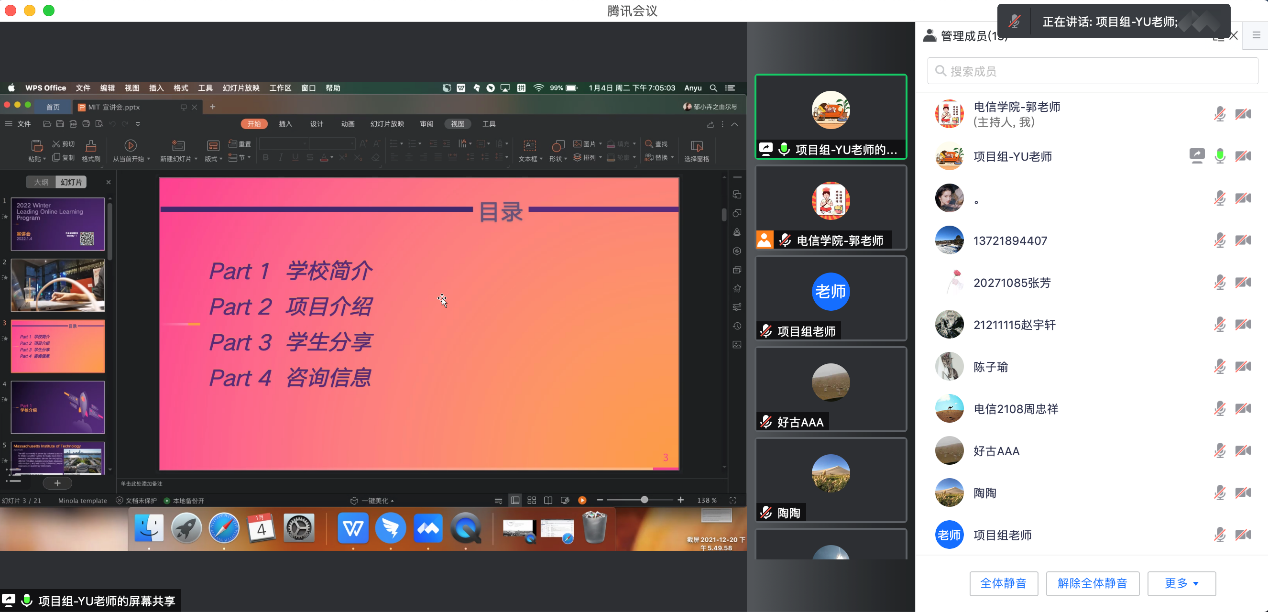Click the WPS Office icon in the dock
Screen dimensions: 1268x612
(x=352, y=527)
